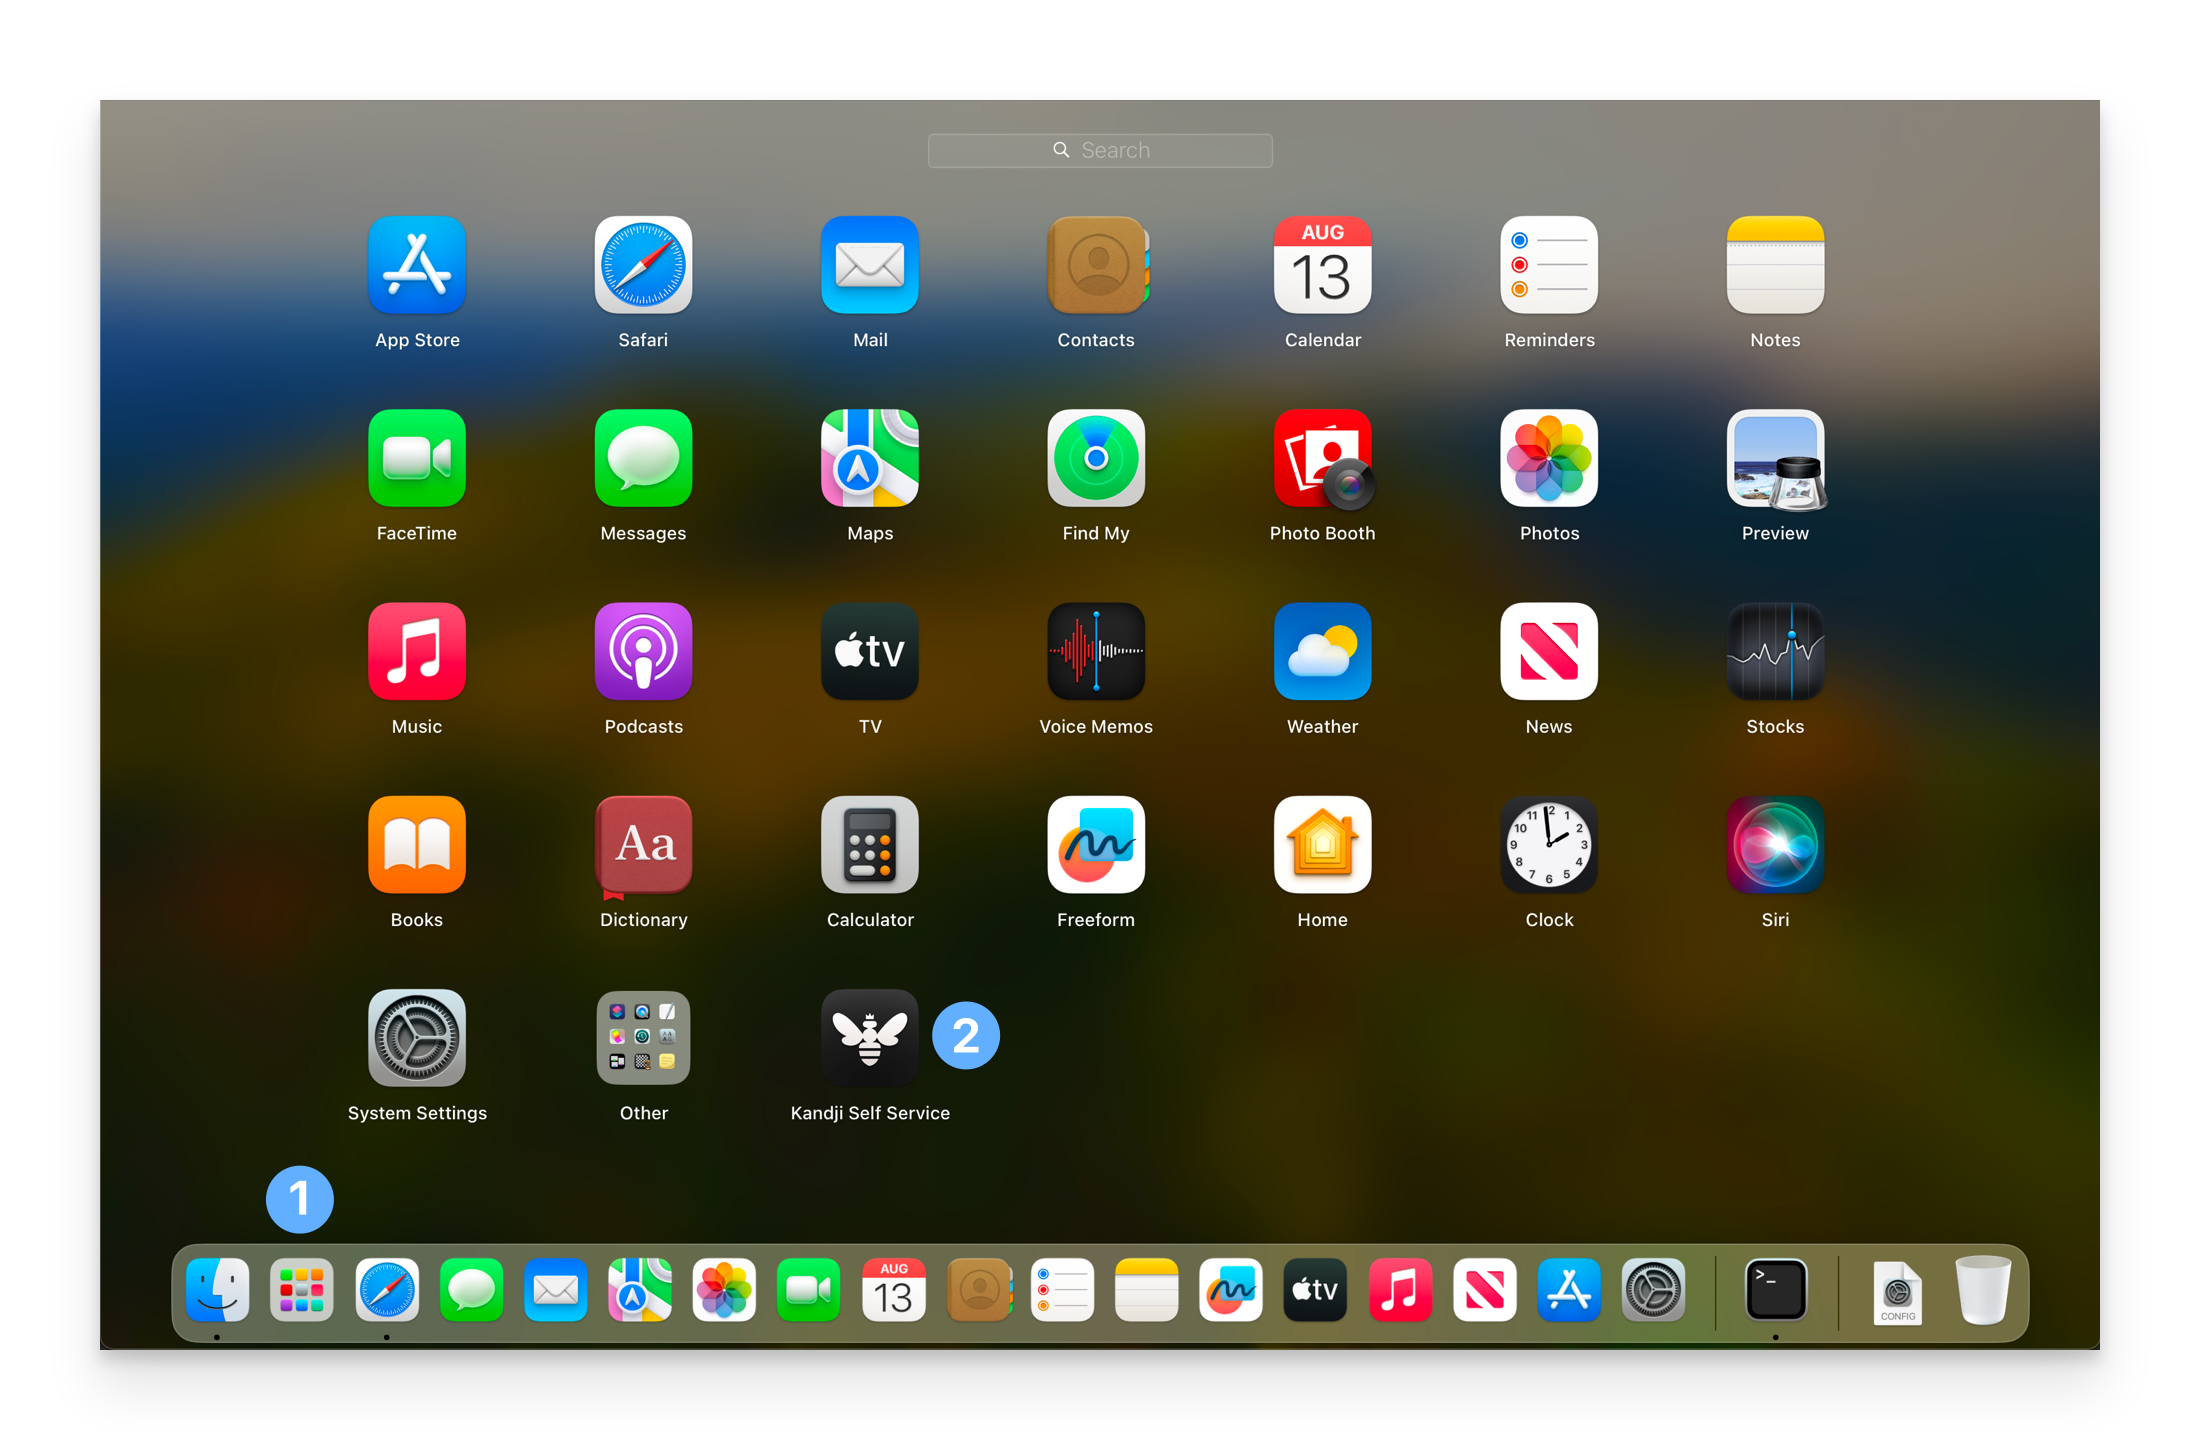Viewport: 2200px width, 1450px height.
Task: Open System Settings in Launchpad grid
Action: 417,1039
